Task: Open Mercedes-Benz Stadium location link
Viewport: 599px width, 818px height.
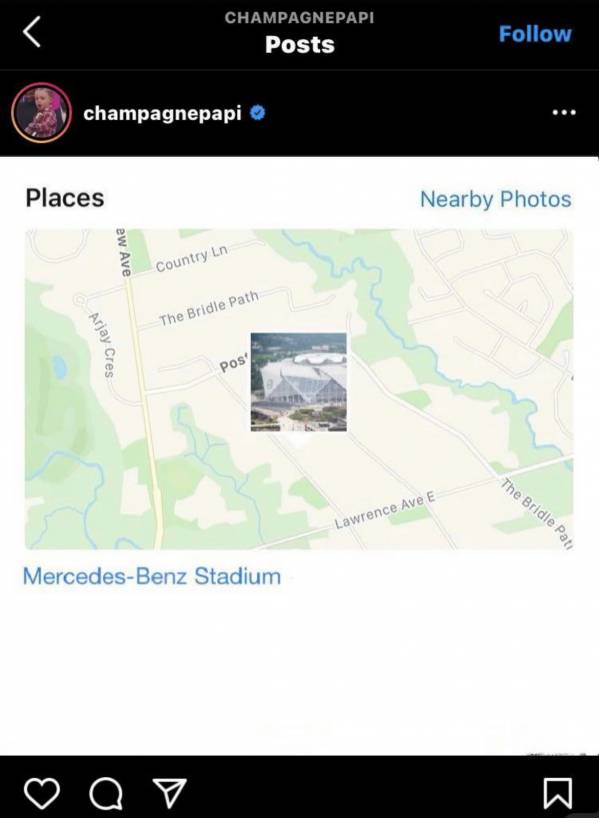Action: pos(152,576)
